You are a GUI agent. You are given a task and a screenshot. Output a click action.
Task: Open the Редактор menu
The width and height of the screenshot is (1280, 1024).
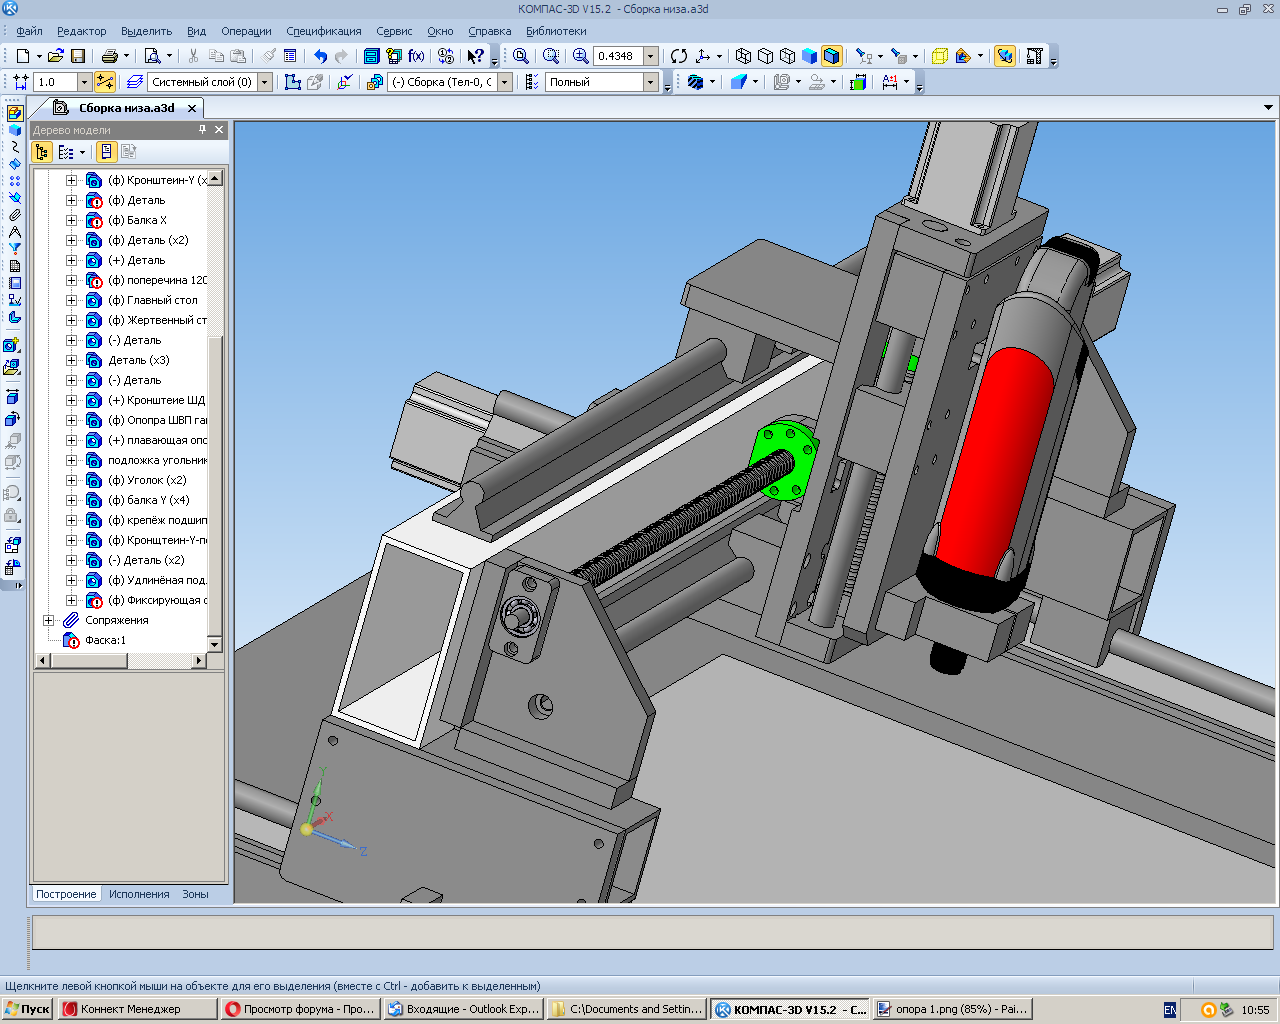tap(82, 31)
